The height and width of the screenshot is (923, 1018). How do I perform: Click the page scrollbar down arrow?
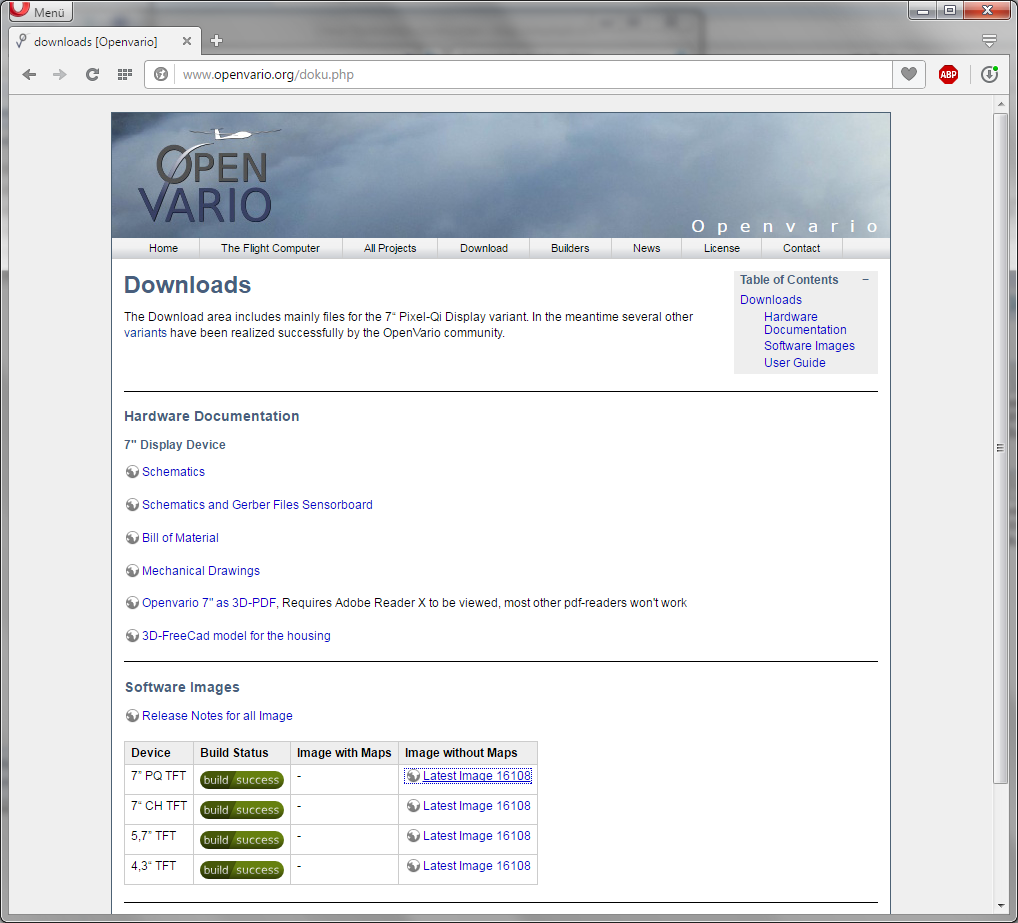pyautogui.click(x=1000, y=906)
